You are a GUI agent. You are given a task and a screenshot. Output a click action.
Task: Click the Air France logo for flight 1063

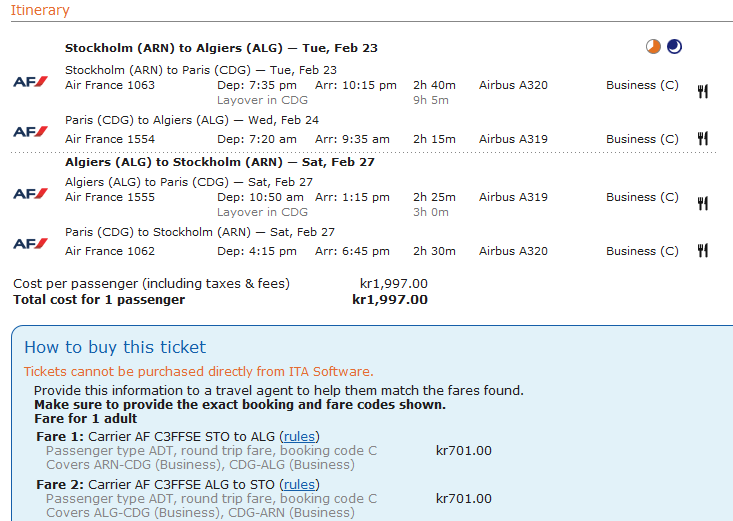pyautogui.click(x=30, y=80)
